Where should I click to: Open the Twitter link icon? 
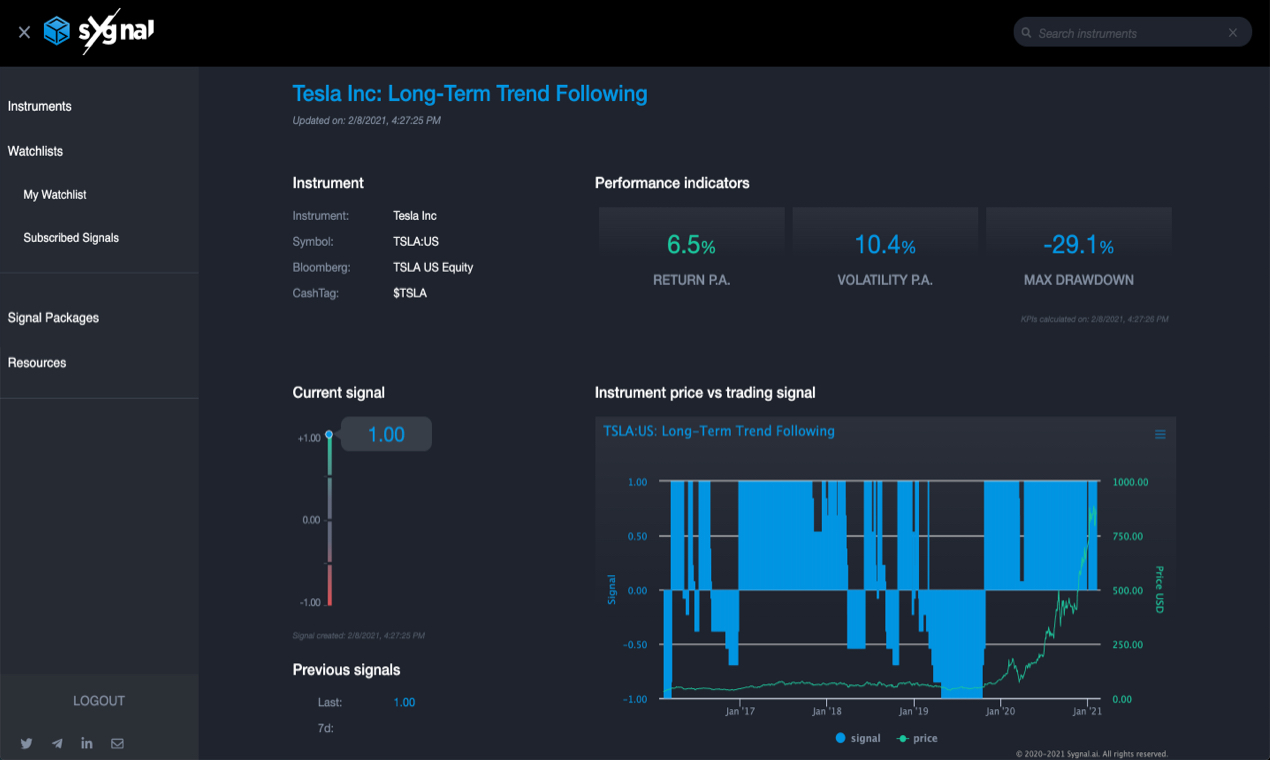click(27, 743)
